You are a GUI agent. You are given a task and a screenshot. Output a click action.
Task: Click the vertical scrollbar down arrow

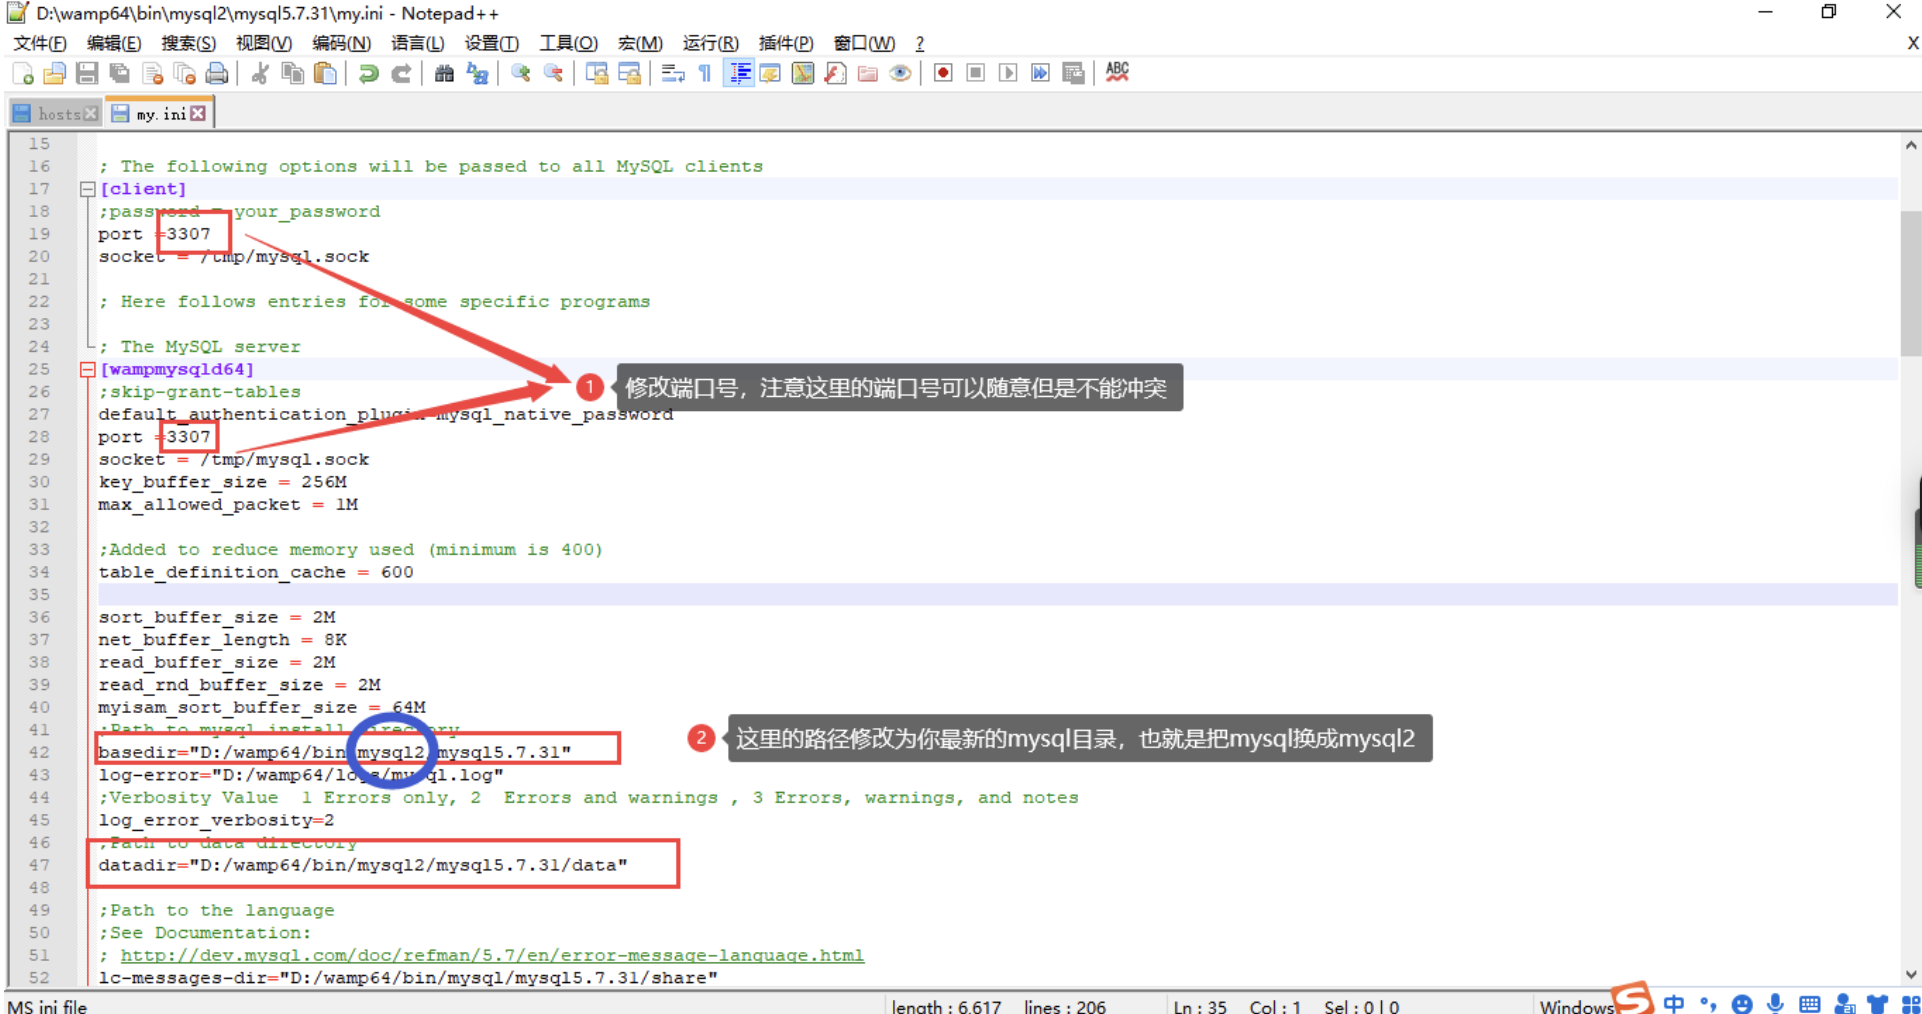(1911, 975)
